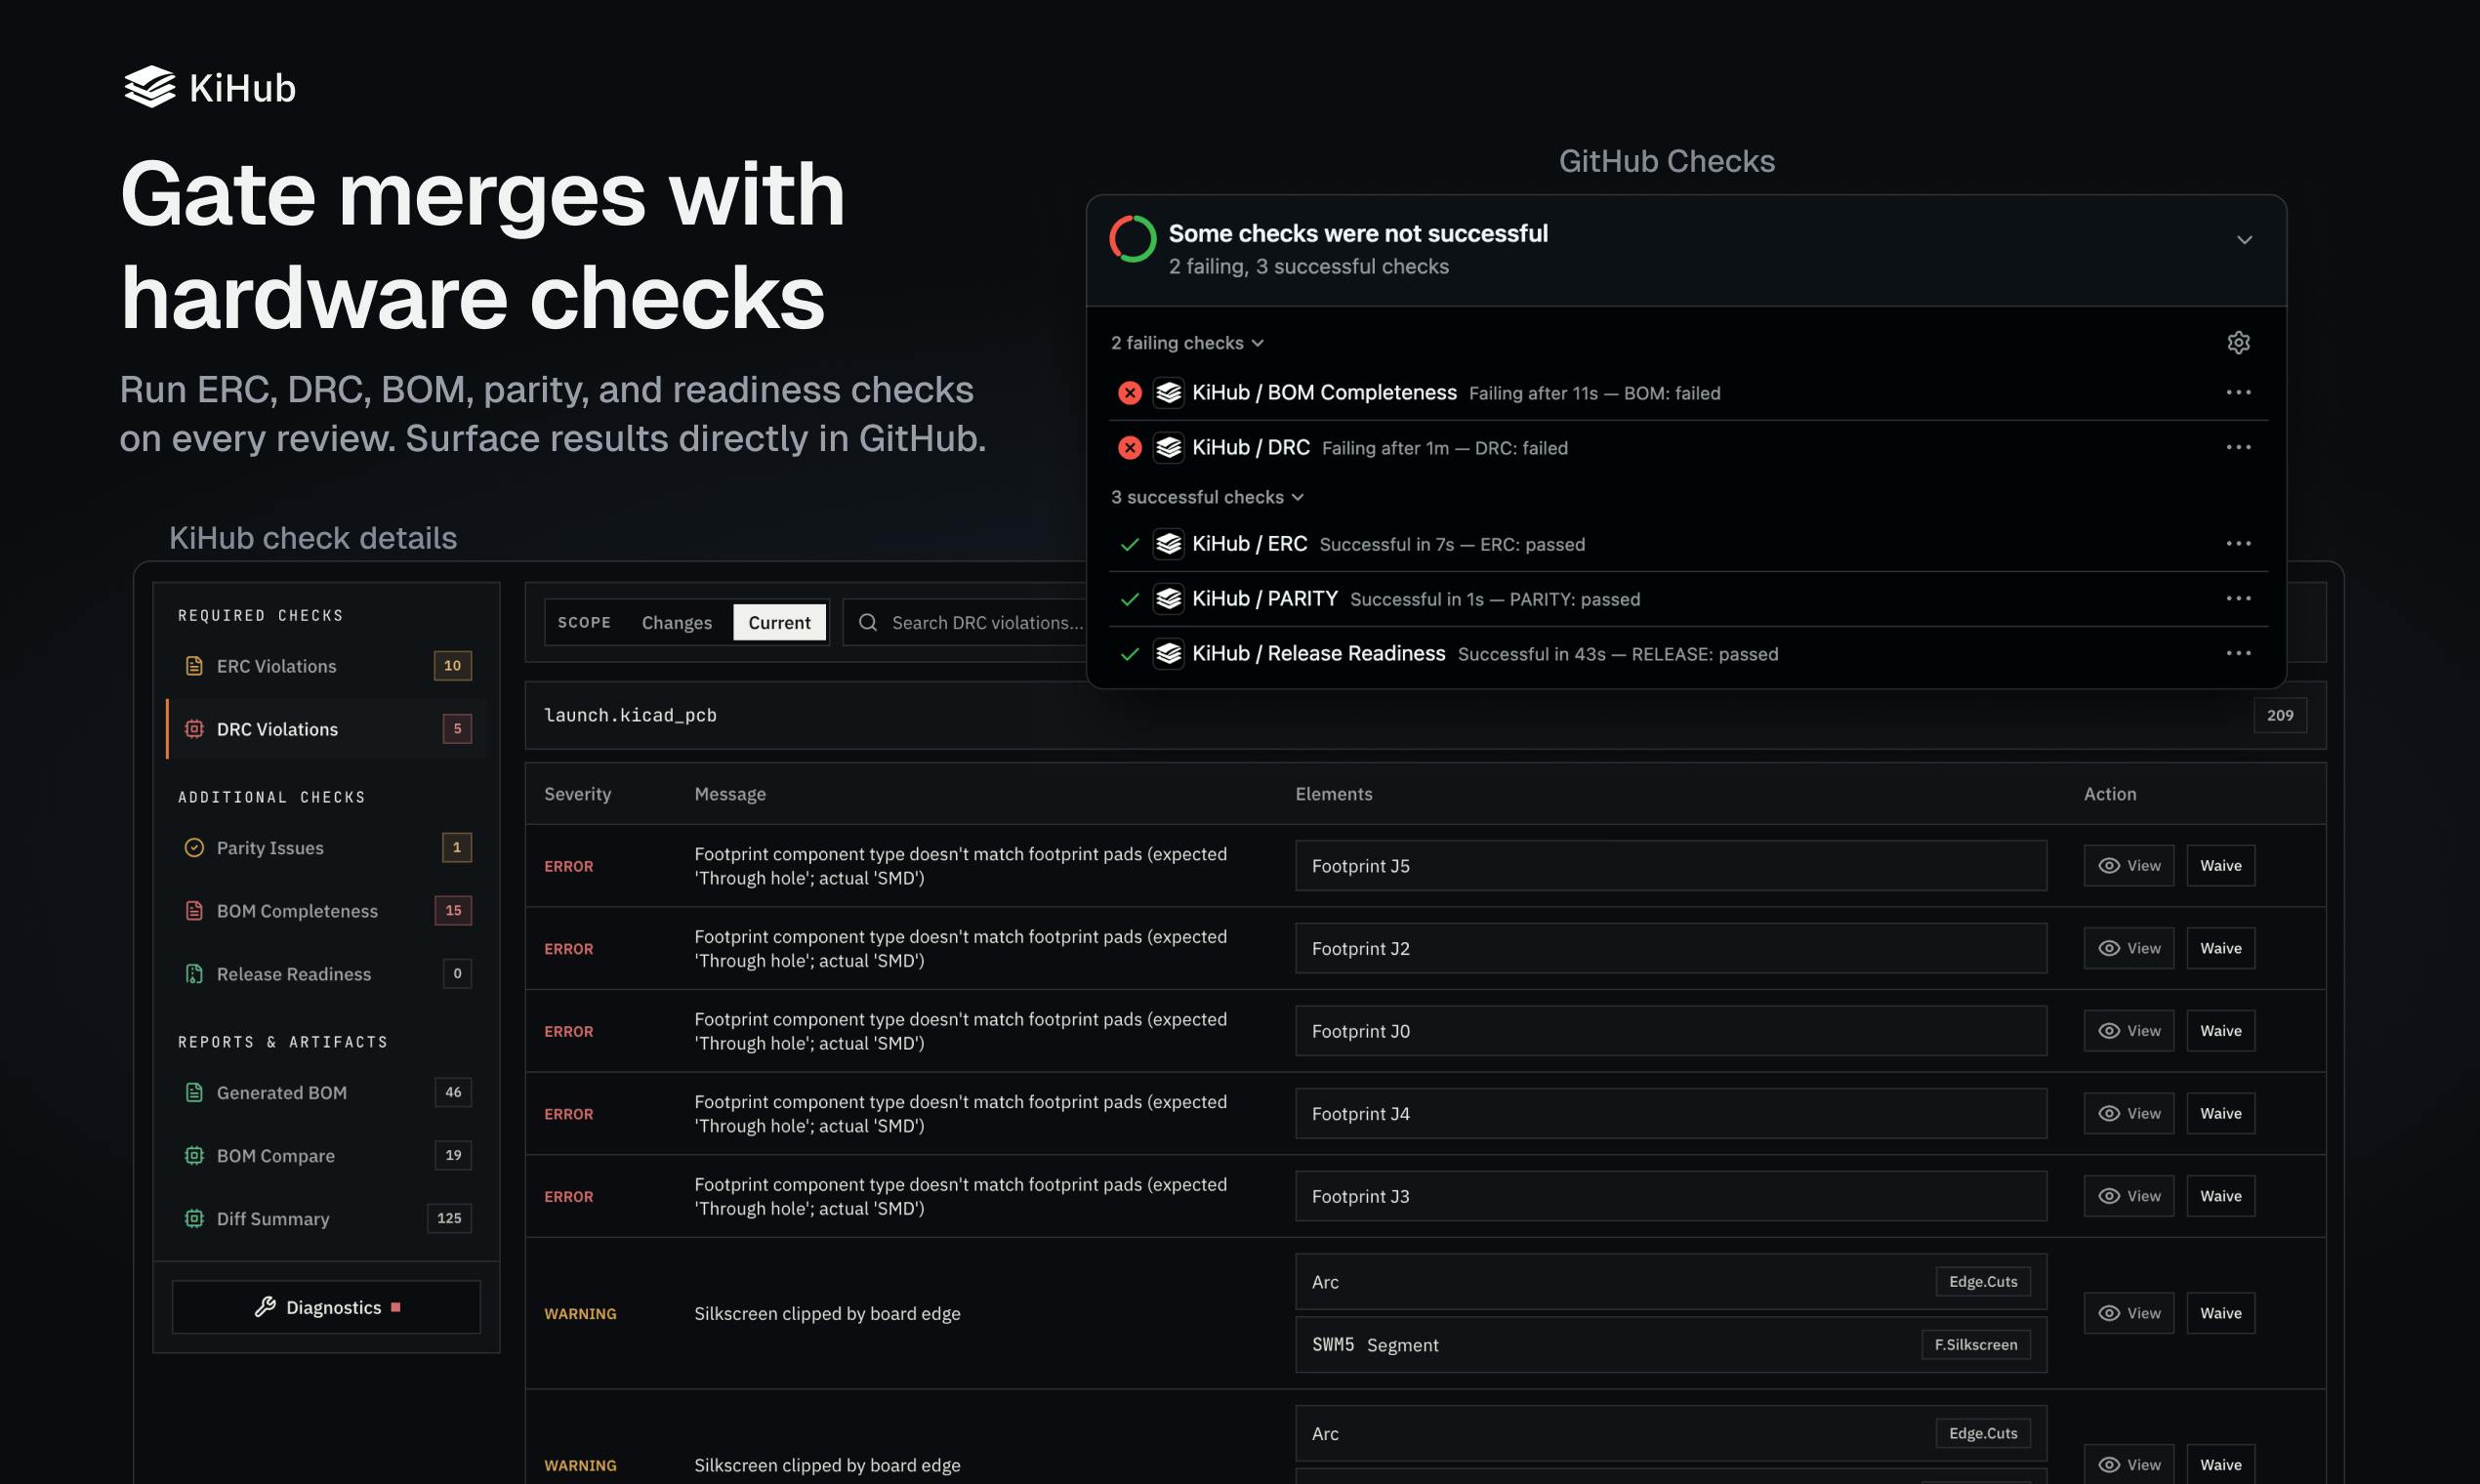Open BOM Compare report
Screen dimensions: 2480x1484
pos(326,1155)
